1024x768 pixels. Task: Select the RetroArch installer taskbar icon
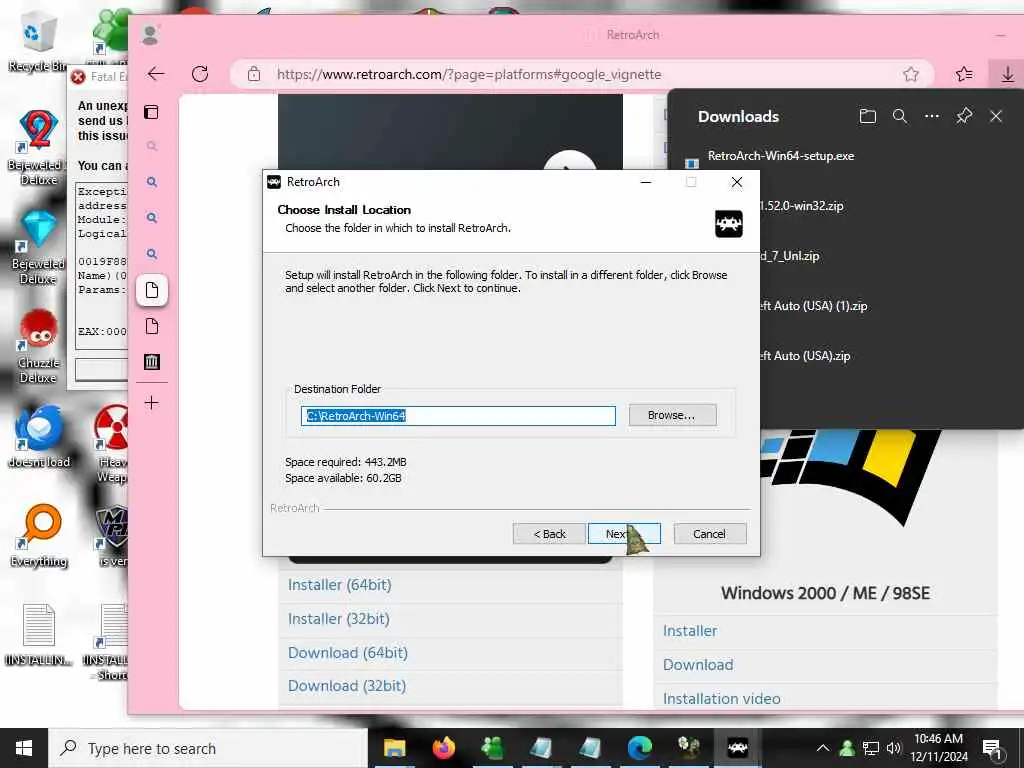(738, 748)
